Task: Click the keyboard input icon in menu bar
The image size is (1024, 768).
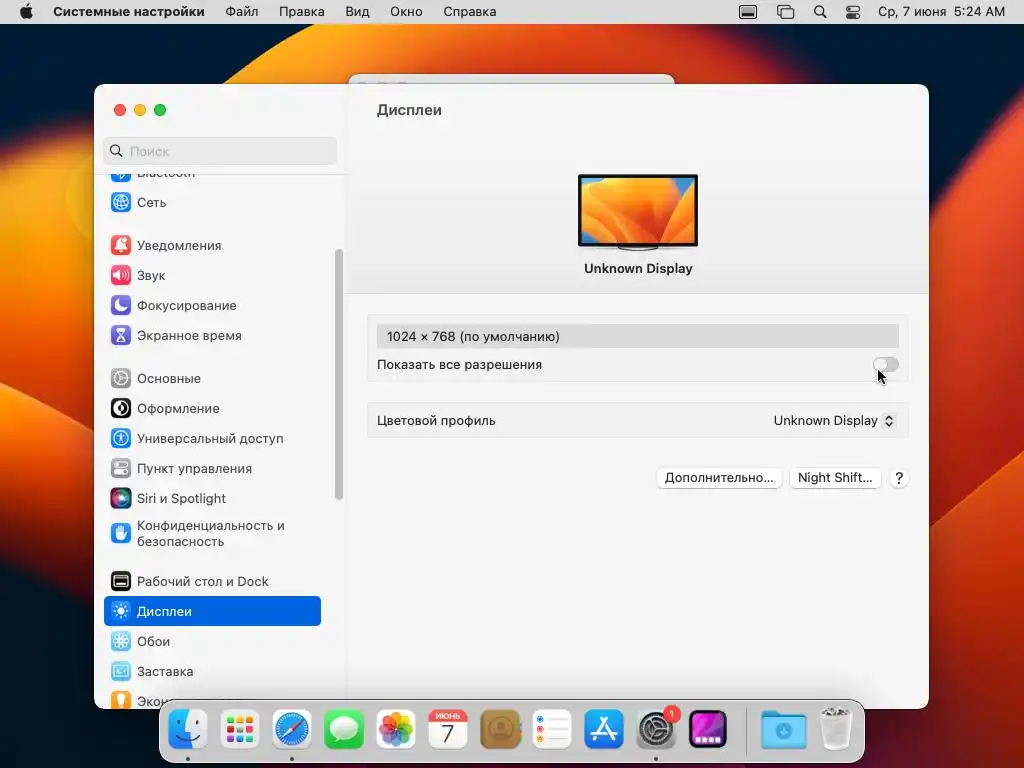Action: point(748,12)
